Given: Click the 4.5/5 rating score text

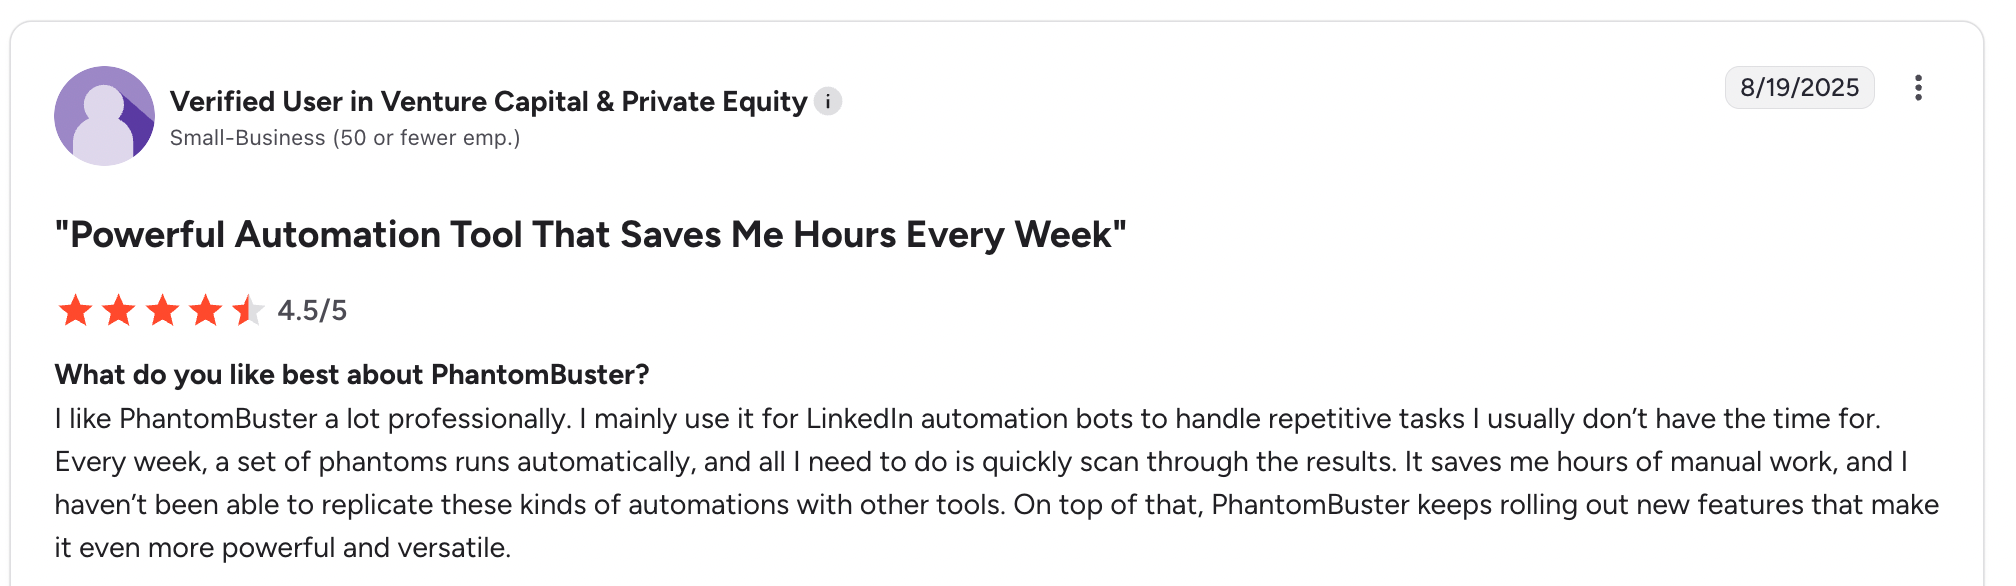Looking at the screenshot, I should pyautogui.click(x=312, y=311).
